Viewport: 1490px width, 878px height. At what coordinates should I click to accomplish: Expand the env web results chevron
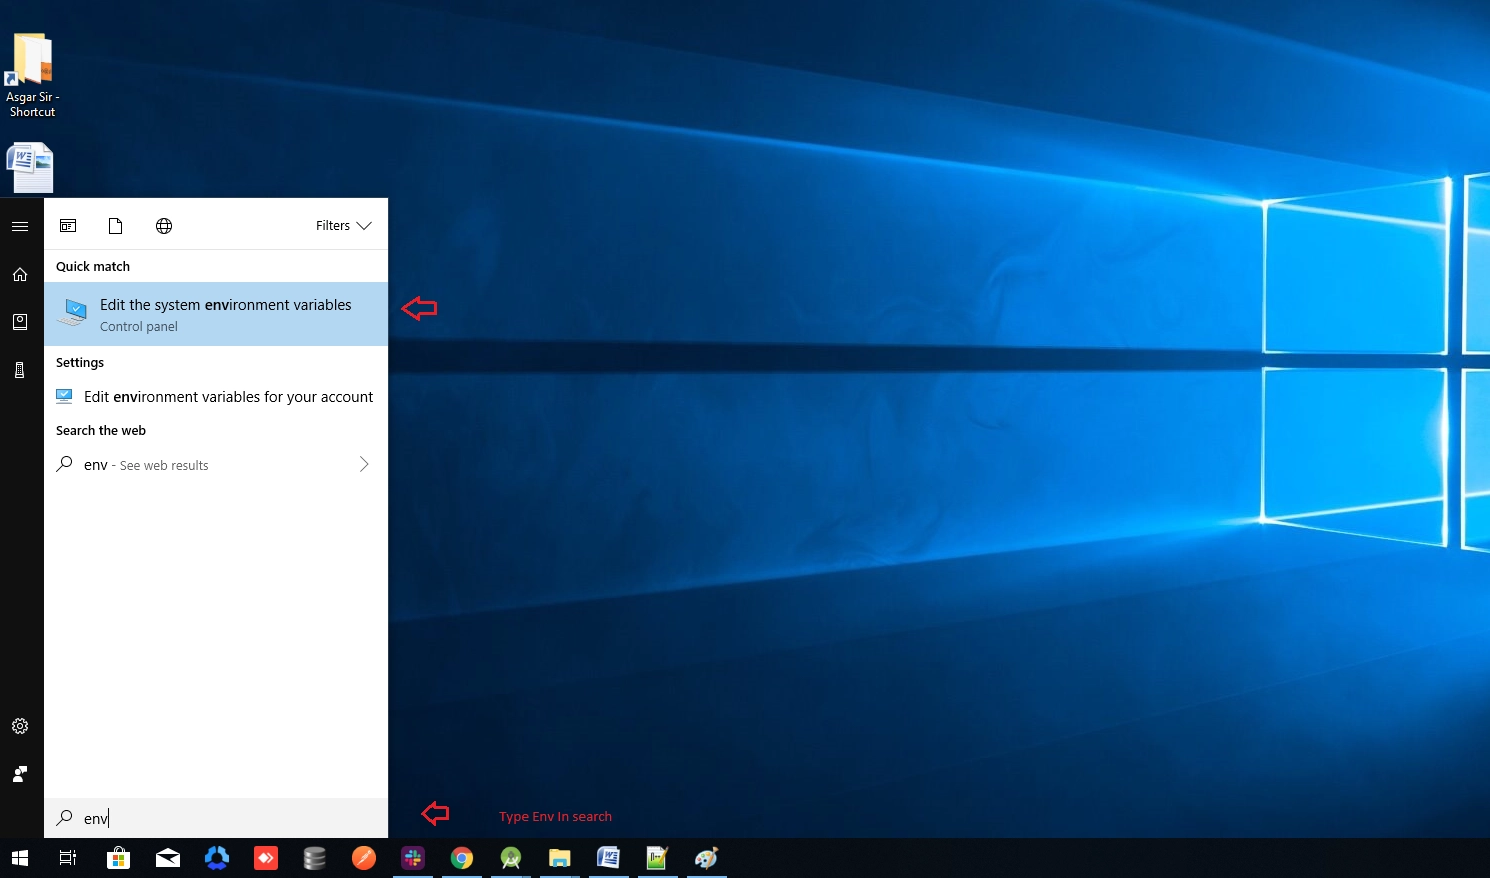click(x=364, y=464)
